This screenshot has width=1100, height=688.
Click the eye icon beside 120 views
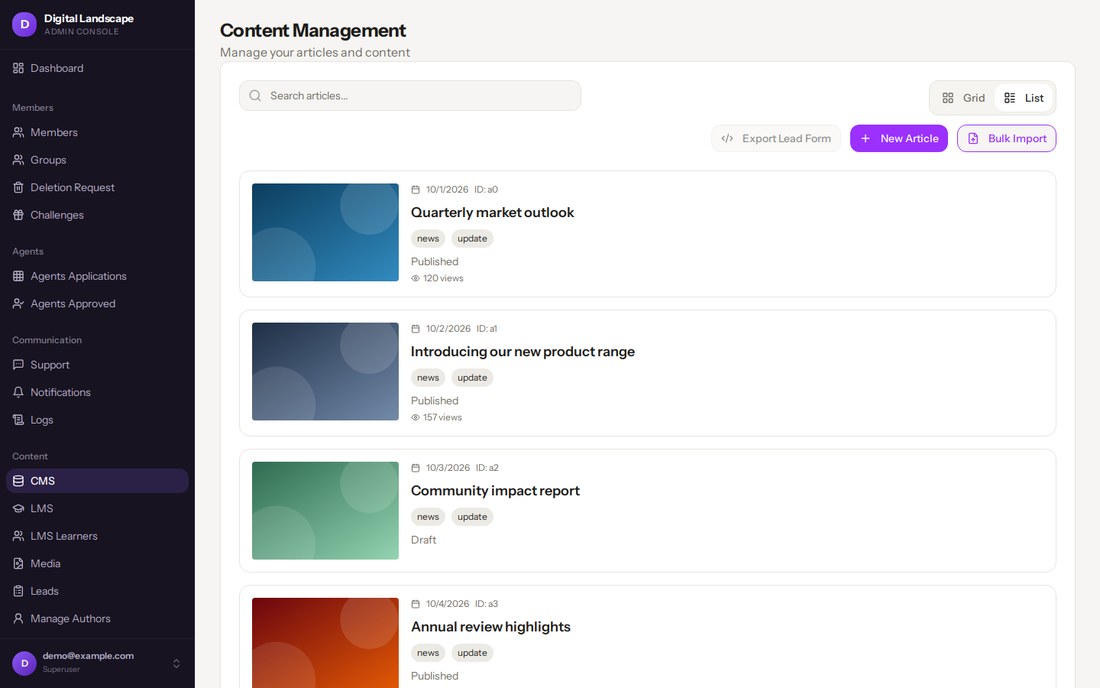click(415, 278)
